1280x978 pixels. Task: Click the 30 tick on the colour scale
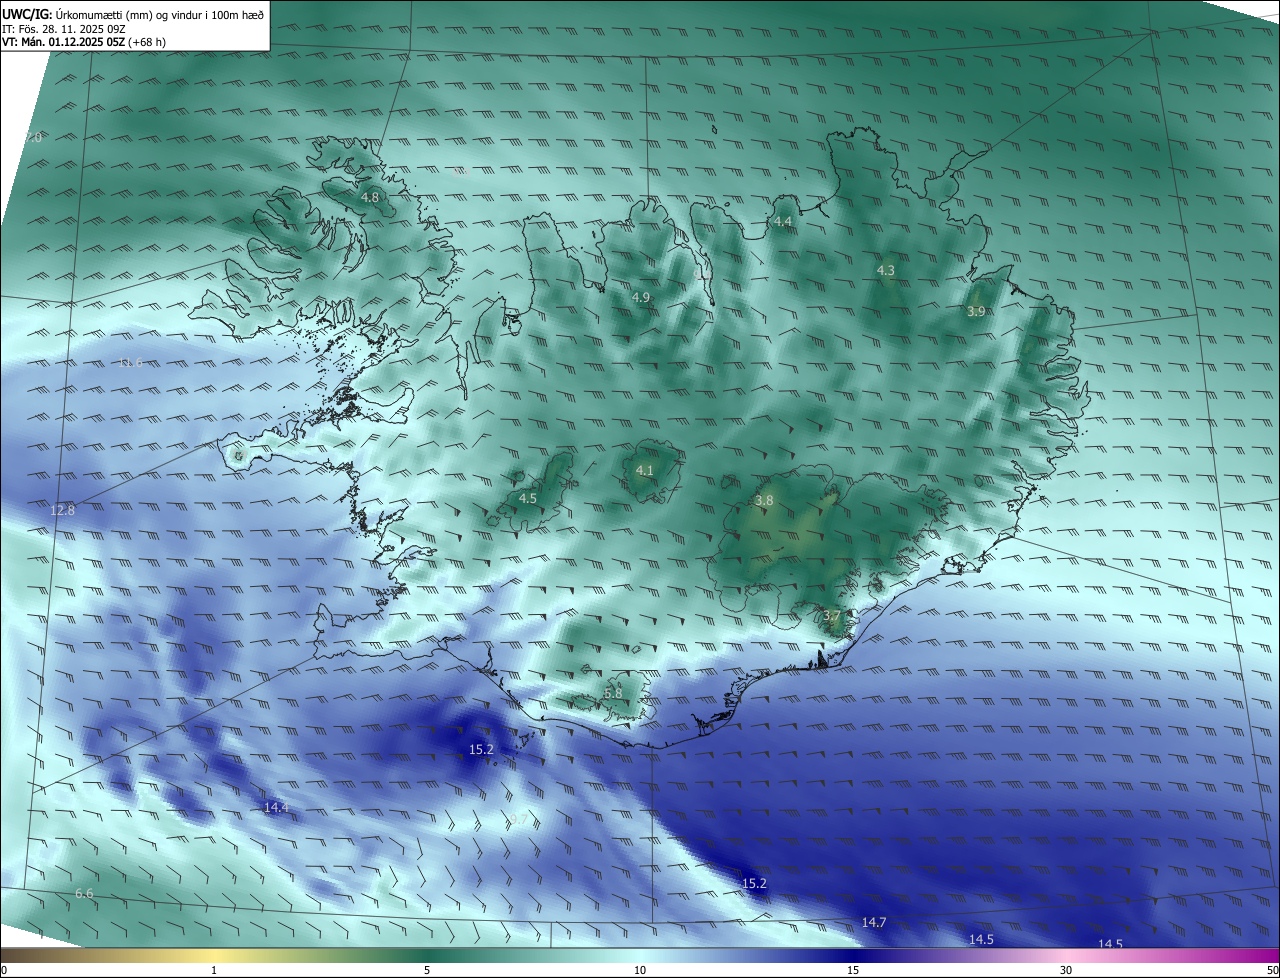[x=1066, y=971]
